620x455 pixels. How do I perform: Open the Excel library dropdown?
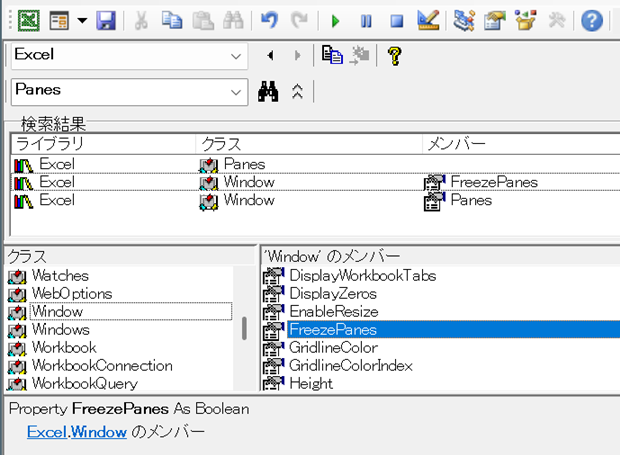click(236, 56)
